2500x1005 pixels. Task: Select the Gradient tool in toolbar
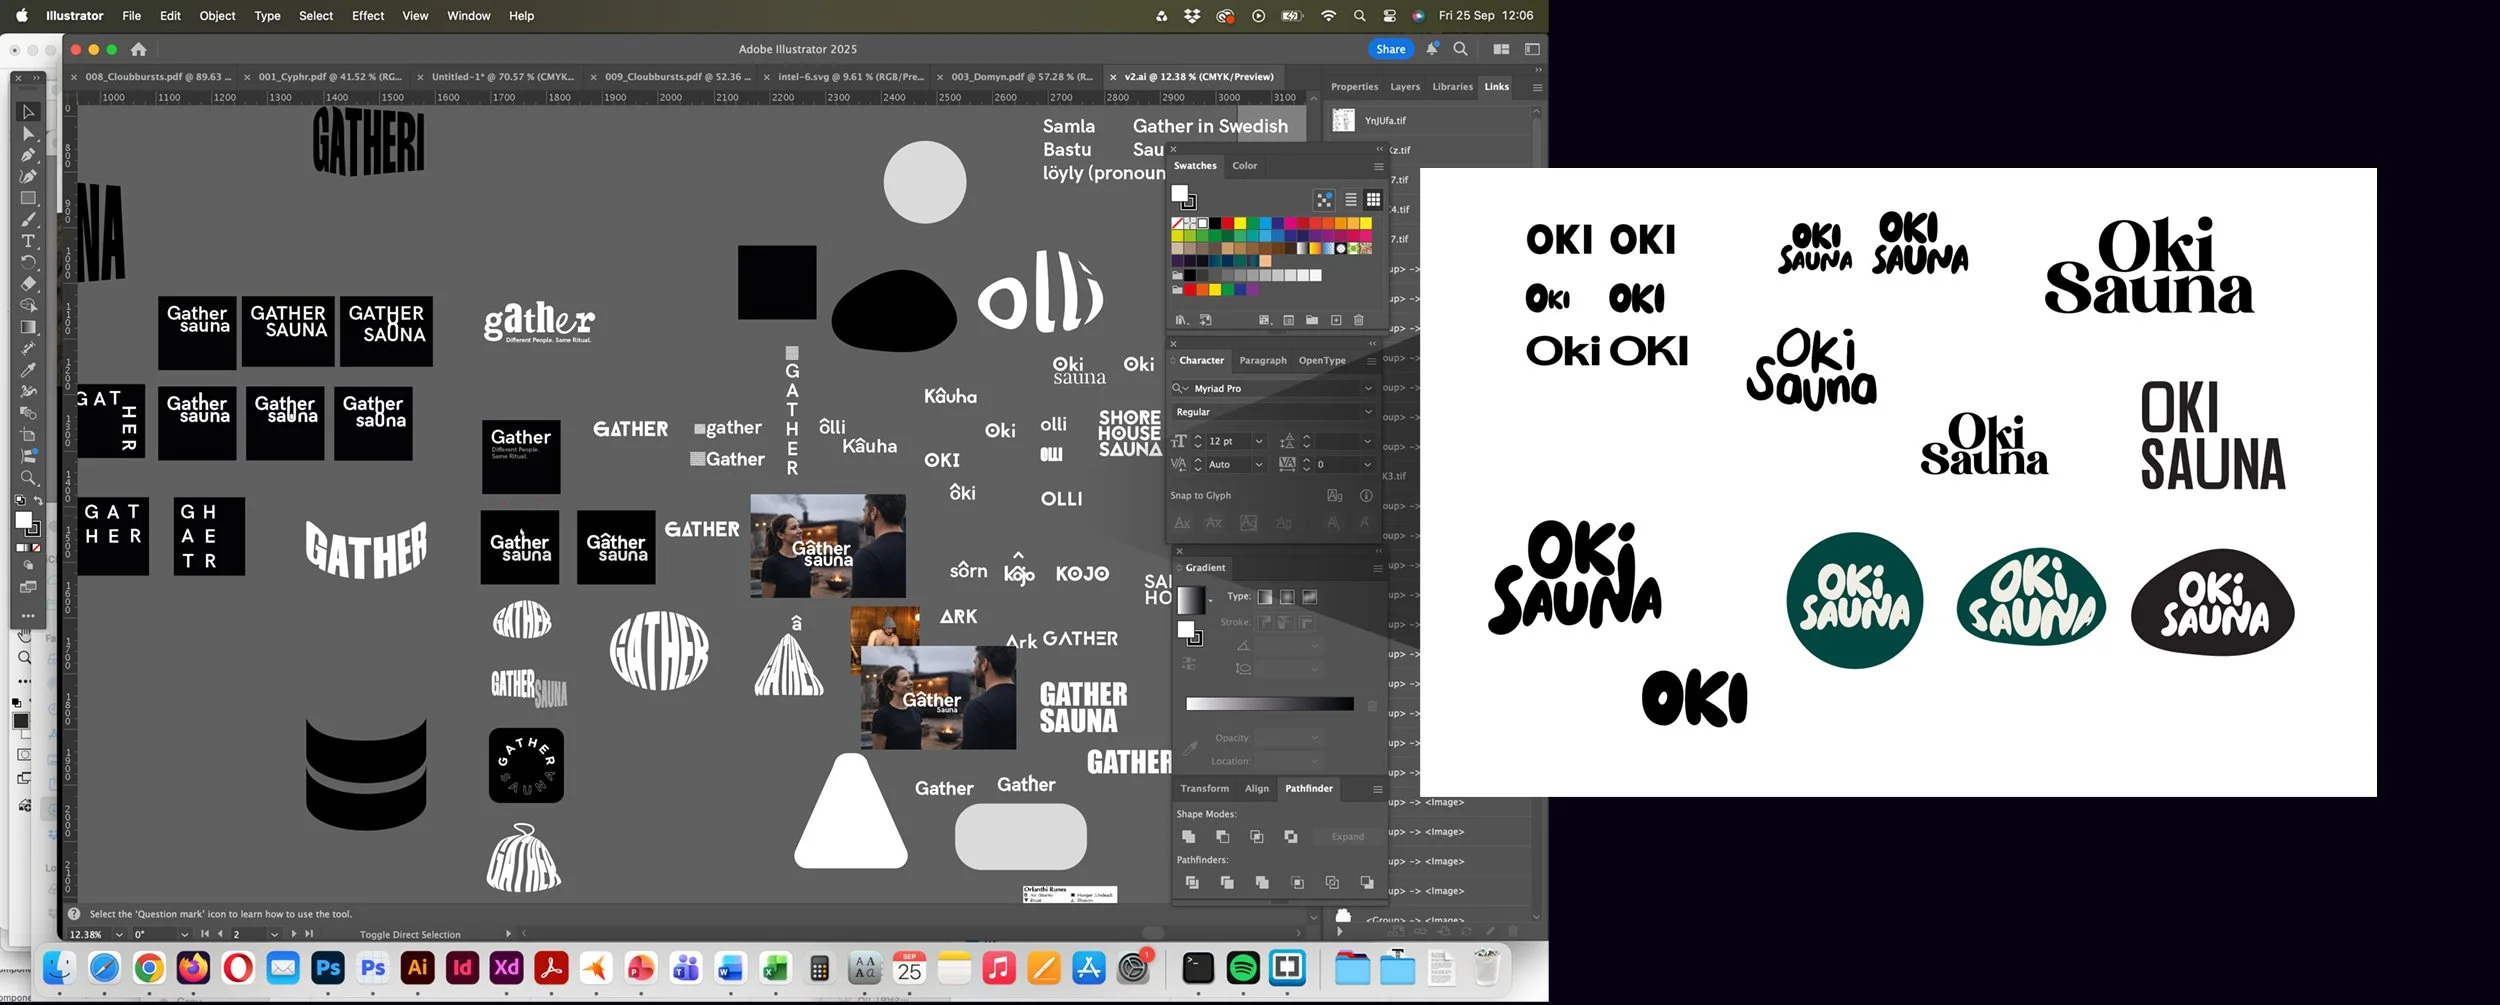[28, 327]
